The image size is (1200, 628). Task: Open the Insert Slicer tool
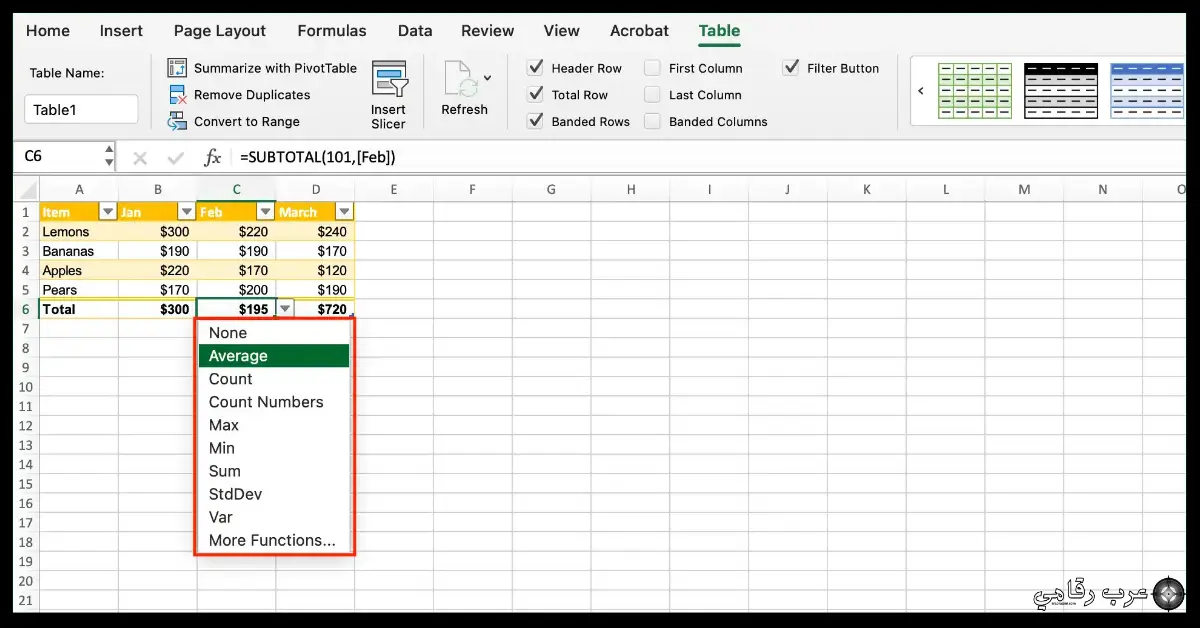click(389, 90)
